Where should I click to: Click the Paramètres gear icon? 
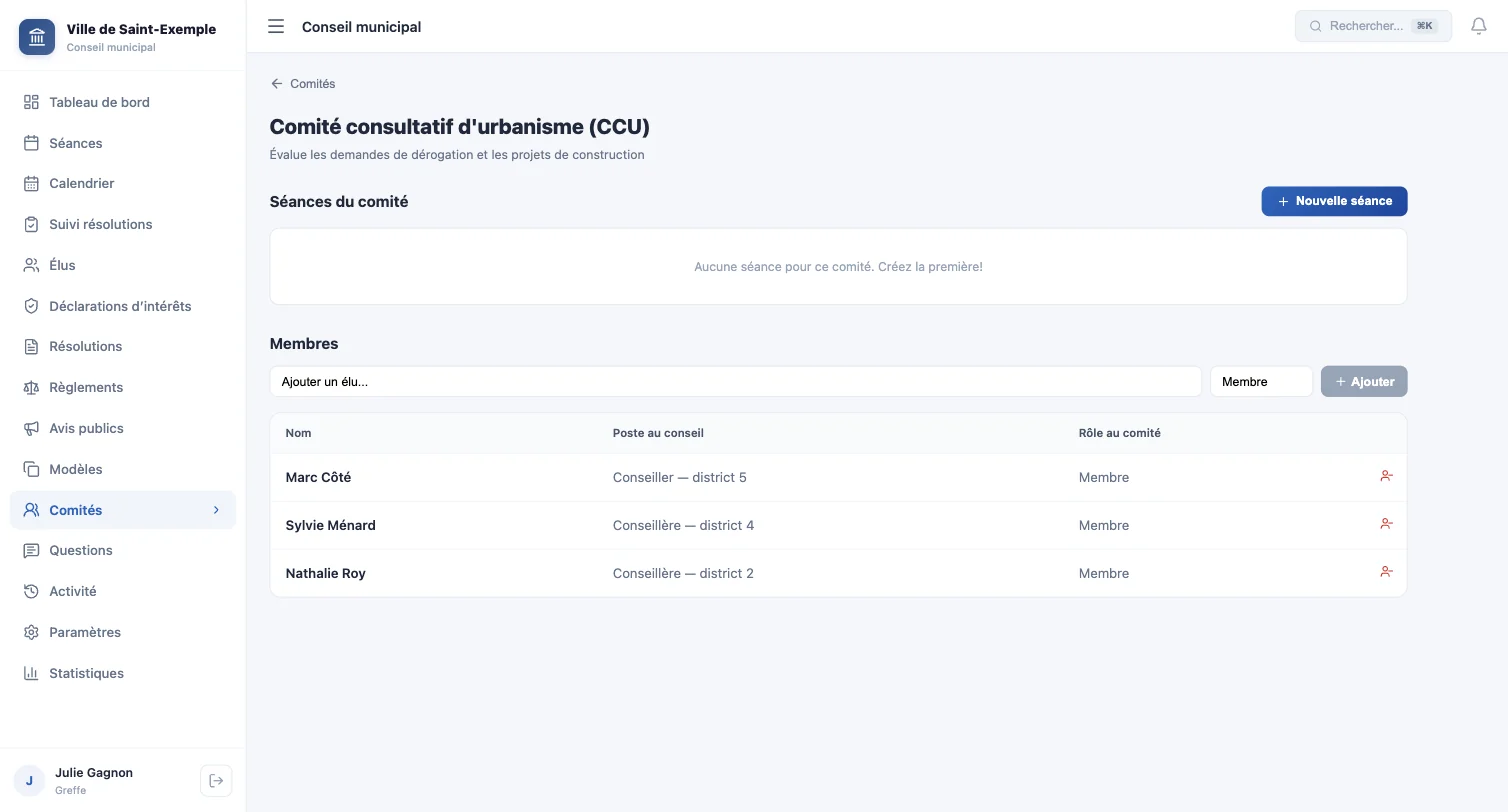pyautogui.click(x=31, y=632)
